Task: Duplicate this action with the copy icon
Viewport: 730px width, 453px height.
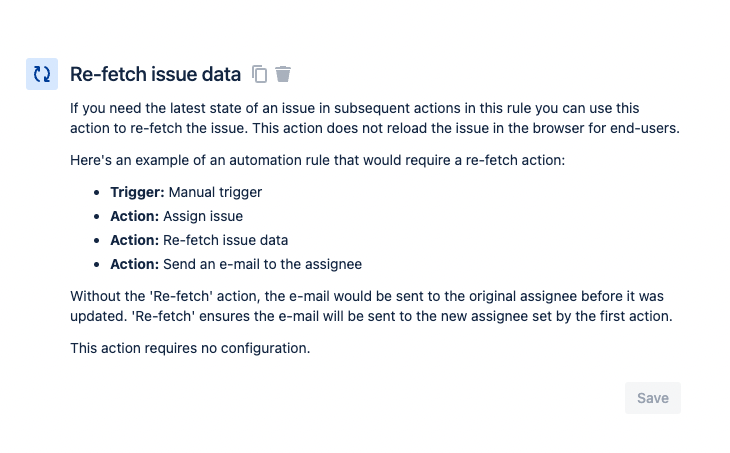Action: click(259, 74)
